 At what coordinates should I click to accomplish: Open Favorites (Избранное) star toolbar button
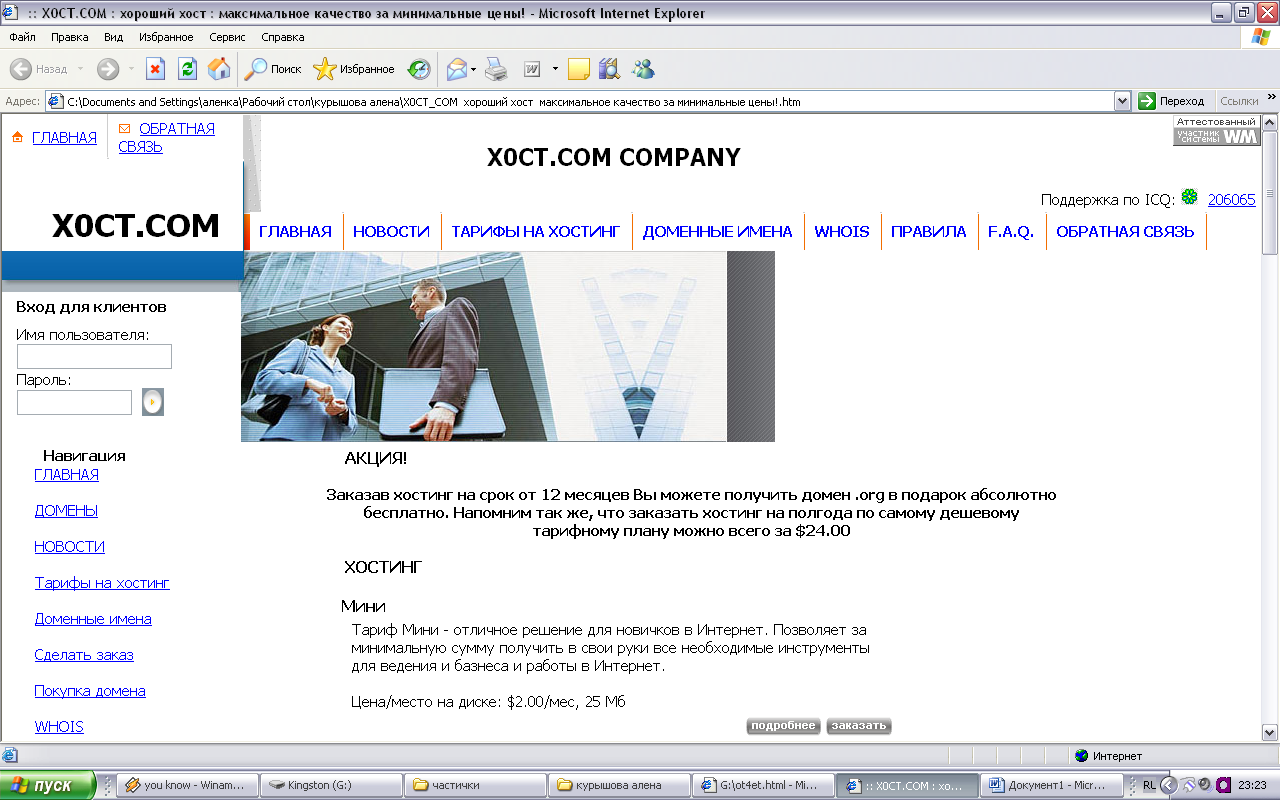pyautogui.click(x=354, y=69)
